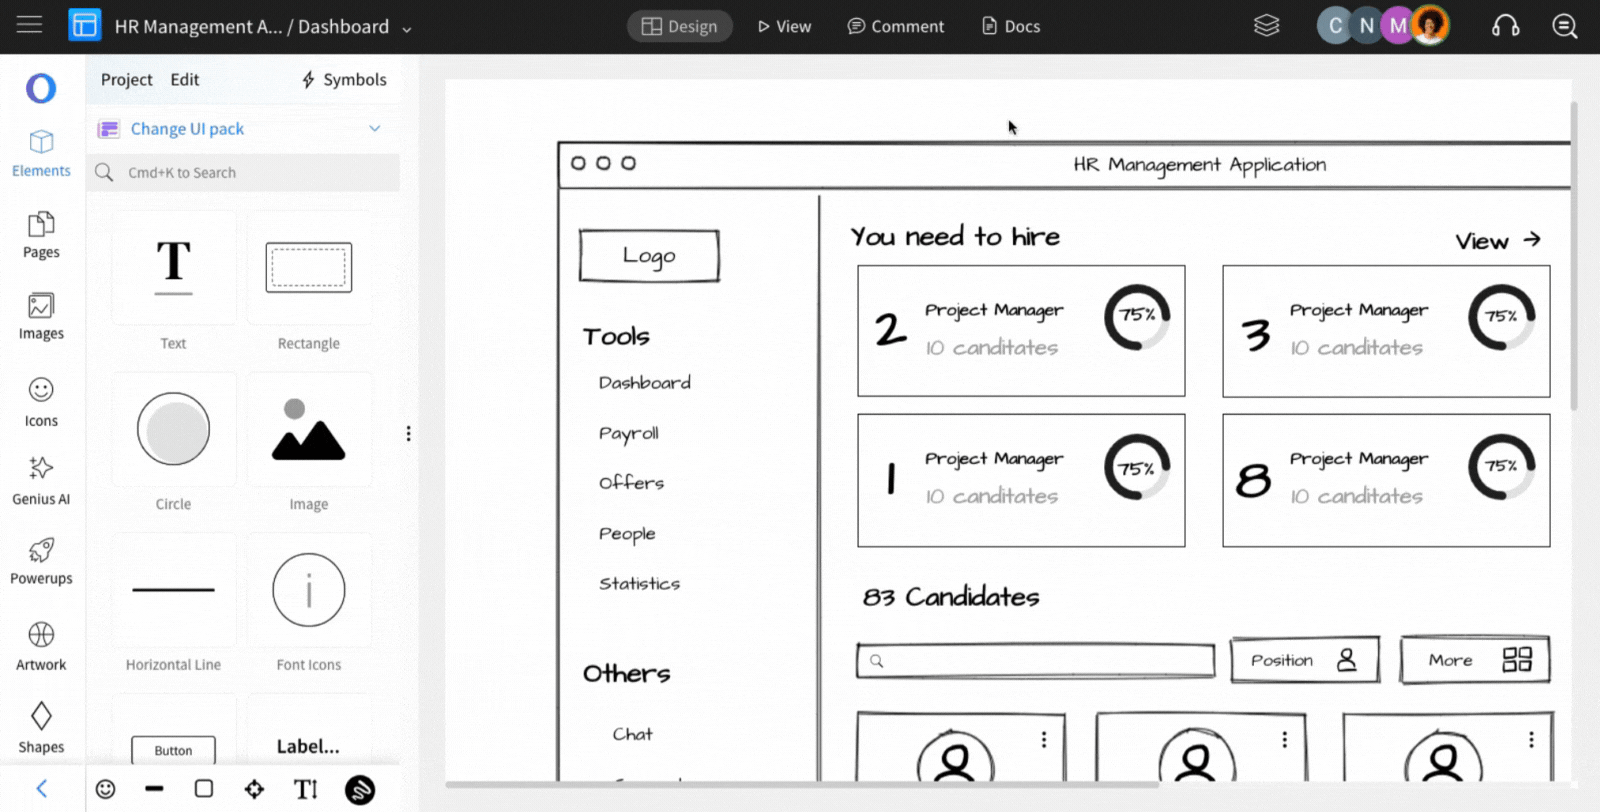Click the line quick tool
This screenshot has height=812, width=1600.
154,789
